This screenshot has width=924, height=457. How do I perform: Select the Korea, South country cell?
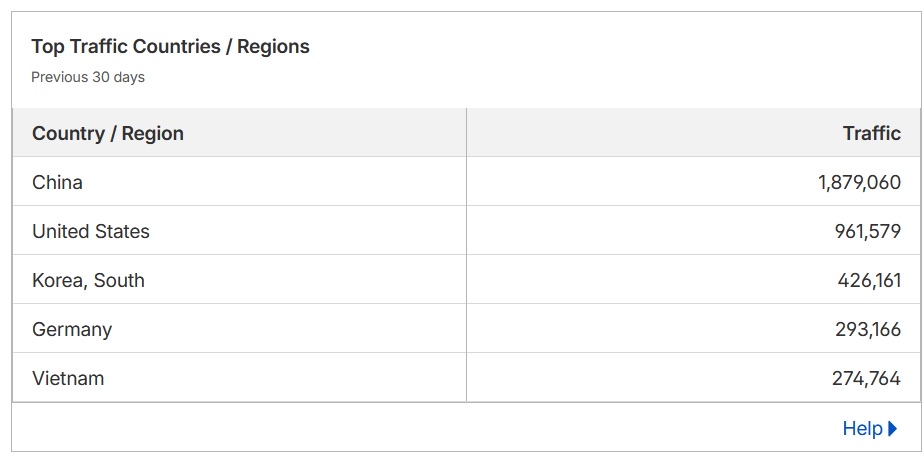(x=239, y=280)
